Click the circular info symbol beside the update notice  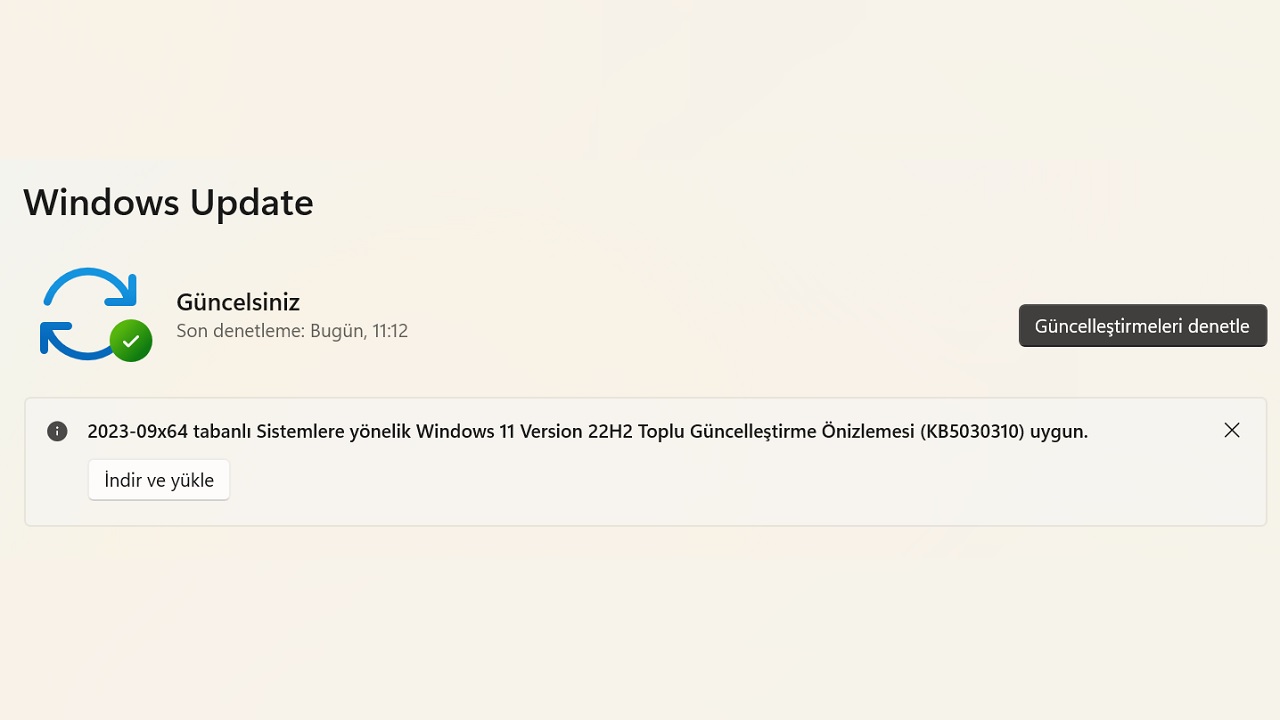[57, 430]
